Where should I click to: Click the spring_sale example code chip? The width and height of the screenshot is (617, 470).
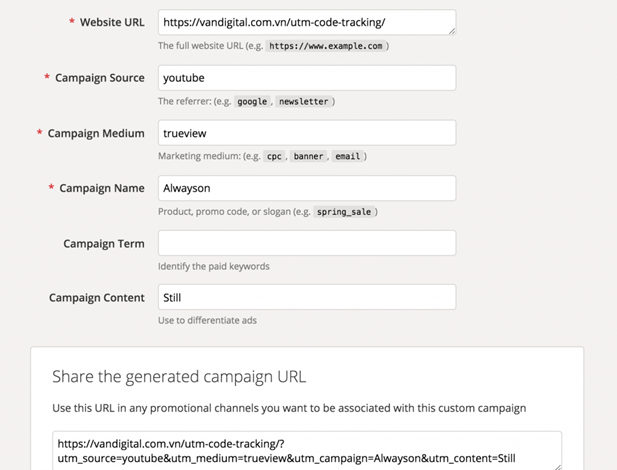(x=346, y=211)
